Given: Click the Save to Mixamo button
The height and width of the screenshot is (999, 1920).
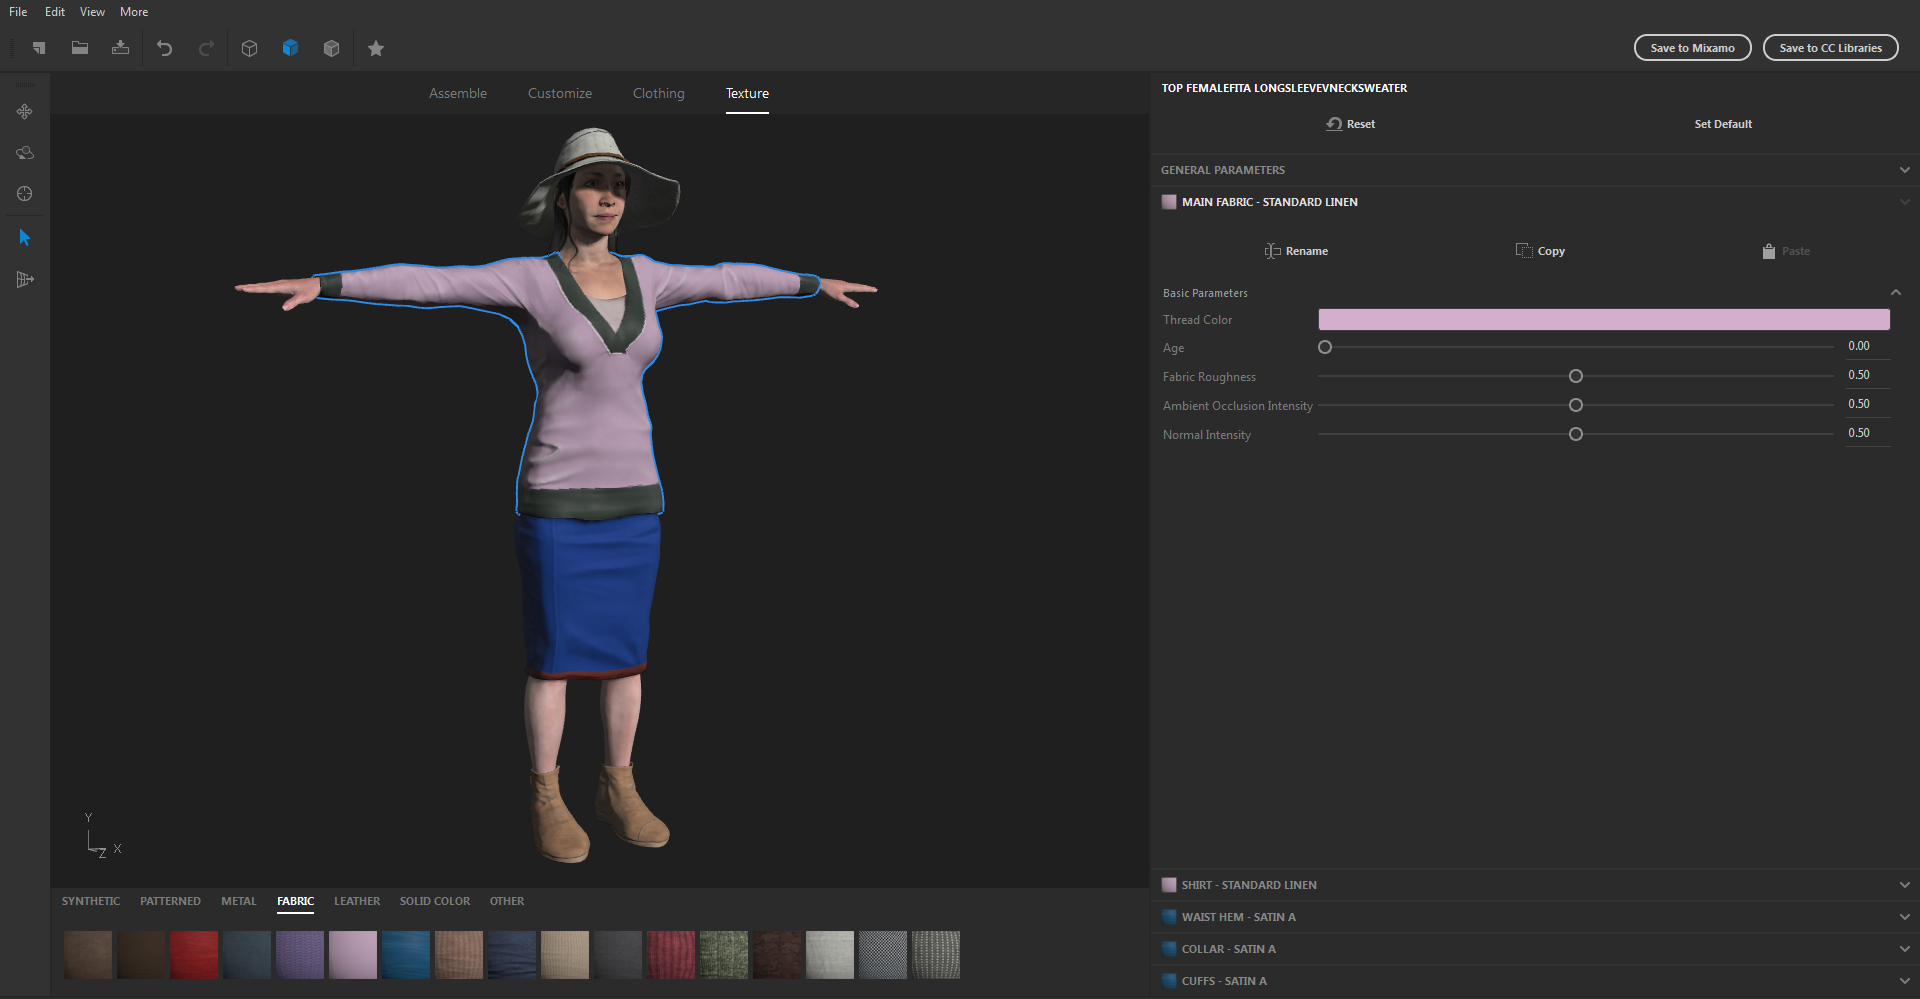Looking at the screenshot, I should pyautogui.click(x=1691, y=47).
